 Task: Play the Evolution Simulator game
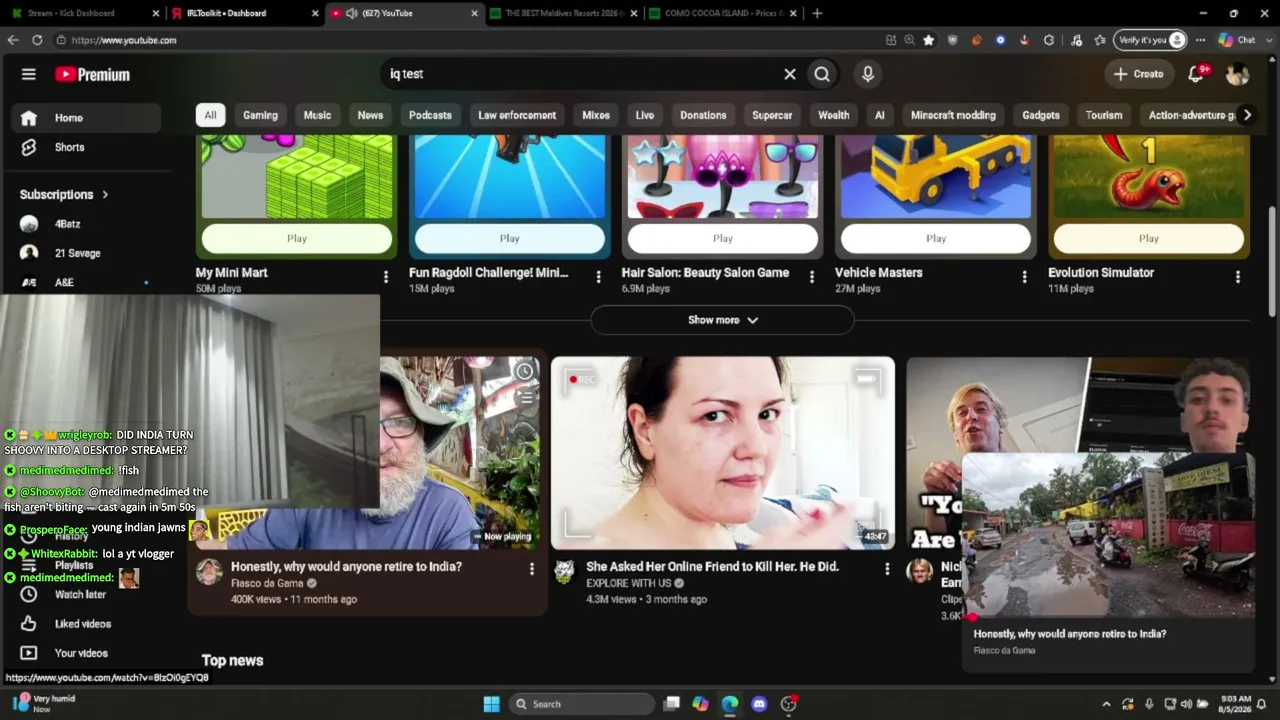(1149, 238)
